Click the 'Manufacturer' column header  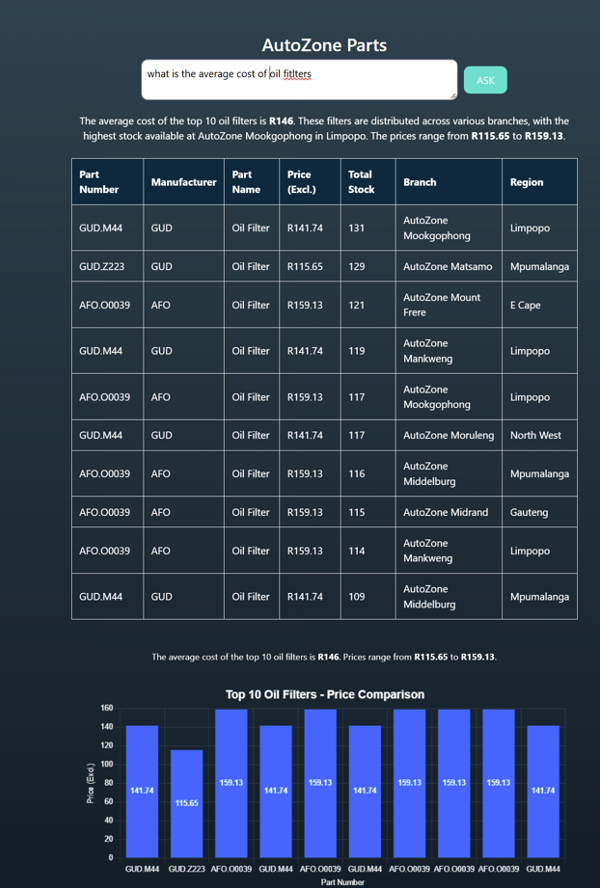[184, 182]
